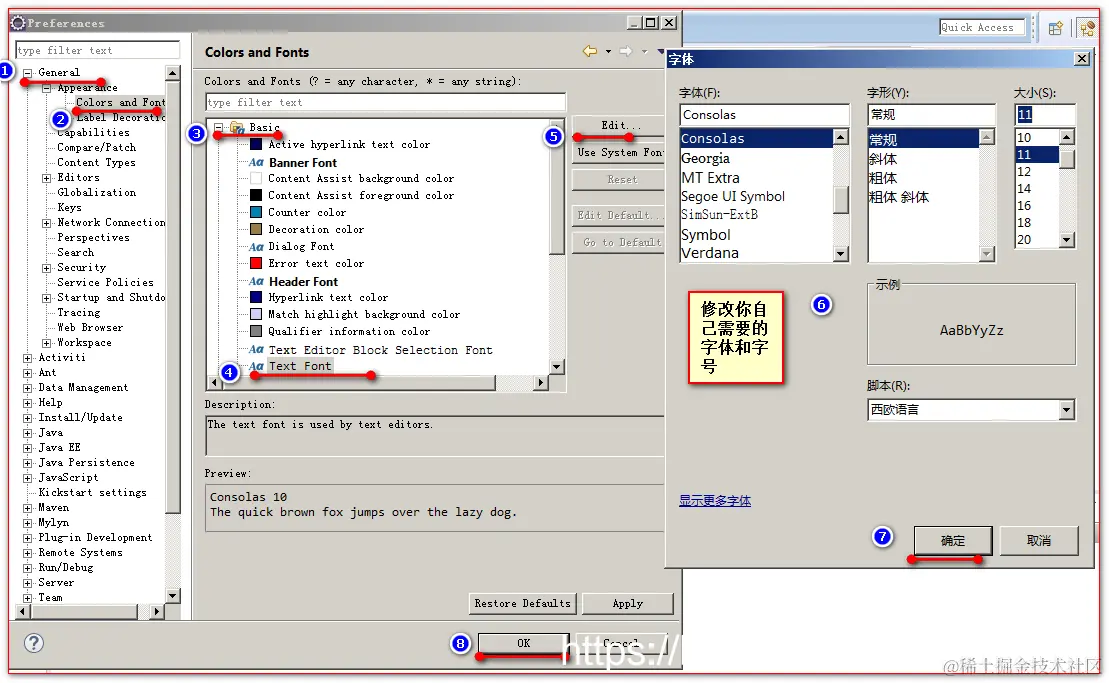Viewport: 1109px width, 683px height.
Task: Open the back history dropdown arrow
Action: point(608,51)
